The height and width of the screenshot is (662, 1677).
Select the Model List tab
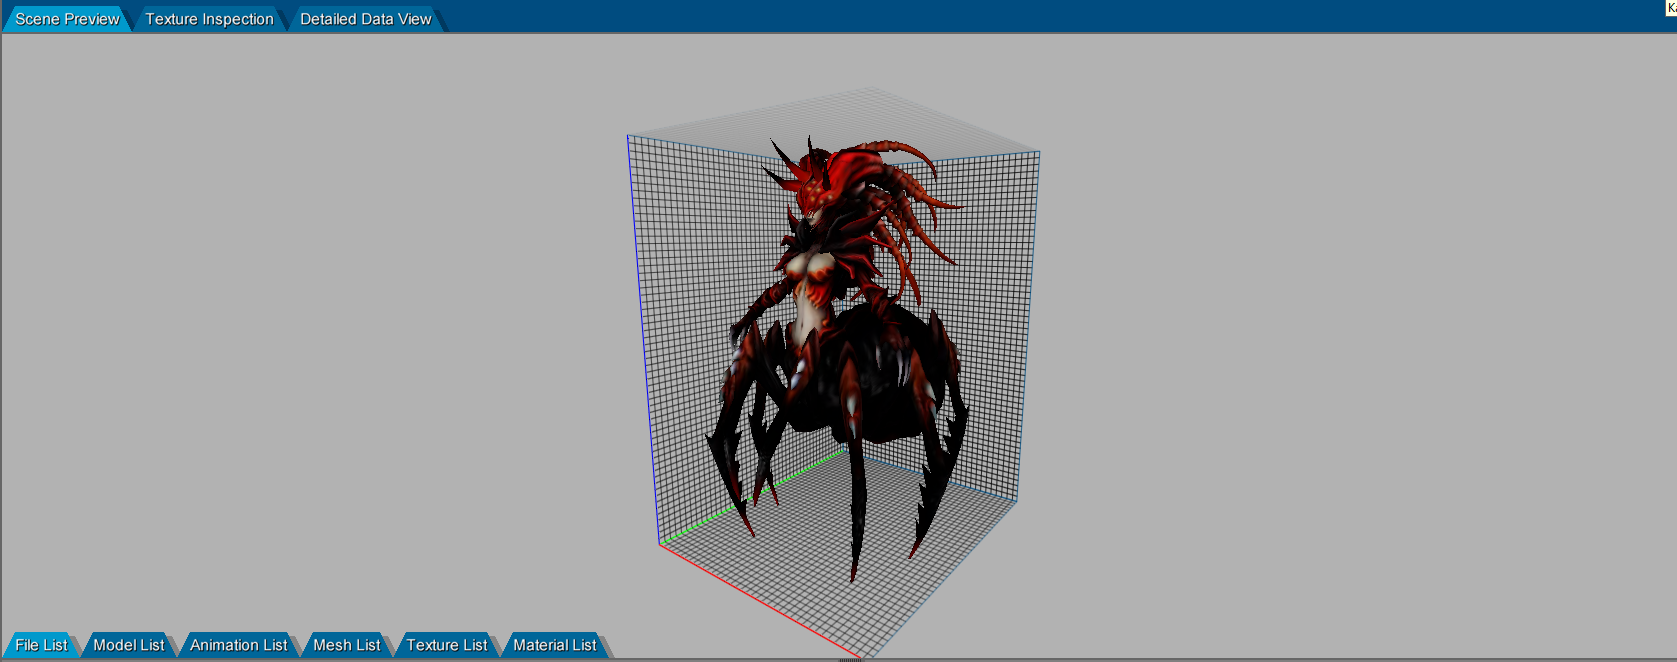point(129,645)
